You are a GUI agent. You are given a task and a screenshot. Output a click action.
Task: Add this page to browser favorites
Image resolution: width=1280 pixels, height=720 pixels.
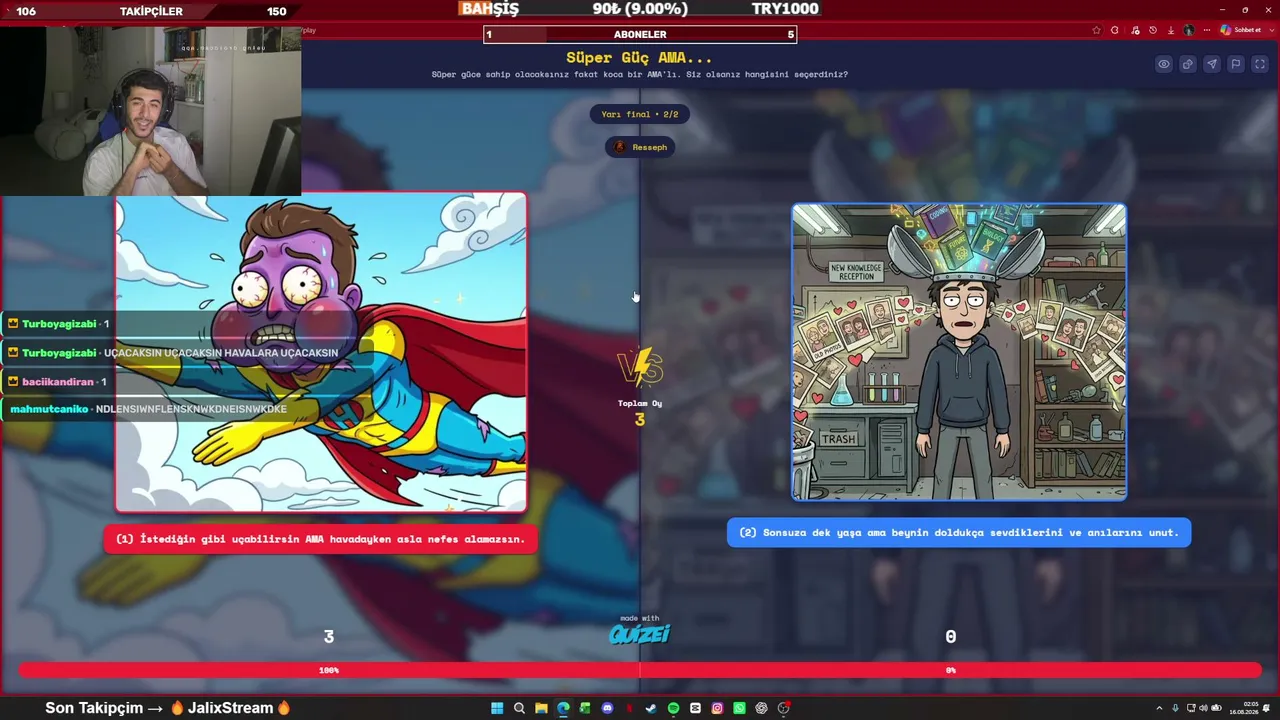pos(1097,30)
